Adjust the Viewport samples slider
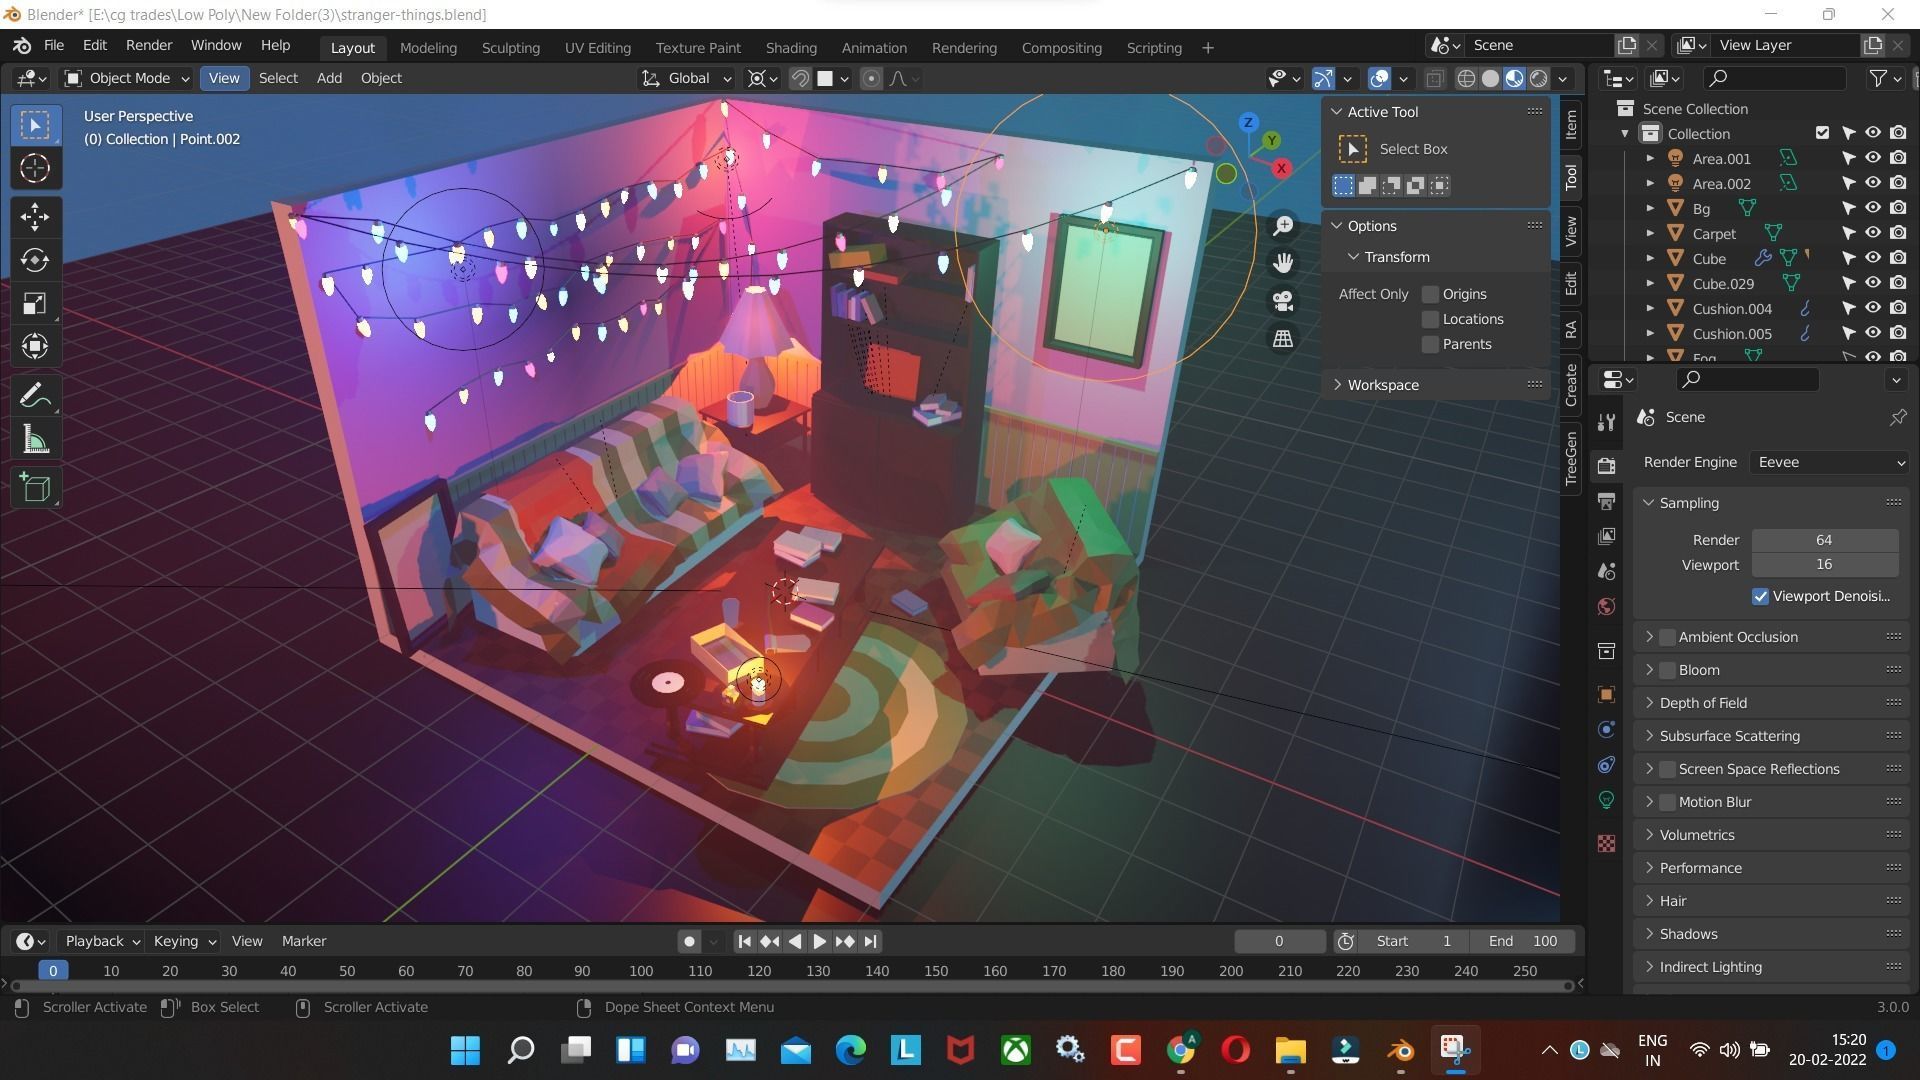This screenshot has height=1080, width=1920. 1824,564
